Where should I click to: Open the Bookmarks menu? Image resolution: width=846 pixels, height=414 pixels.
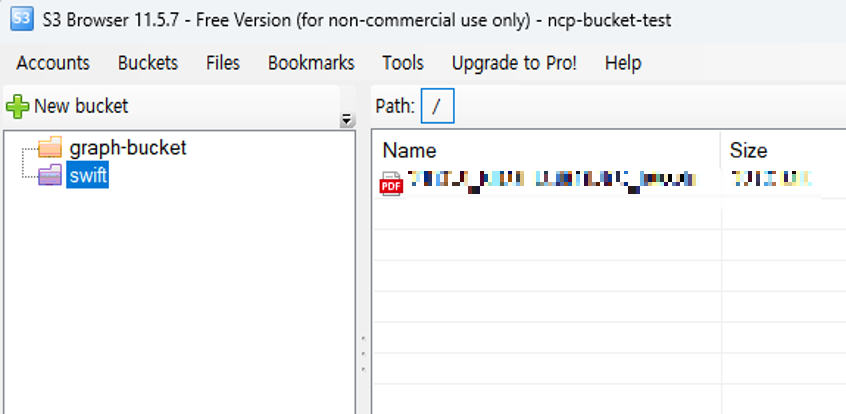[311, 63]
